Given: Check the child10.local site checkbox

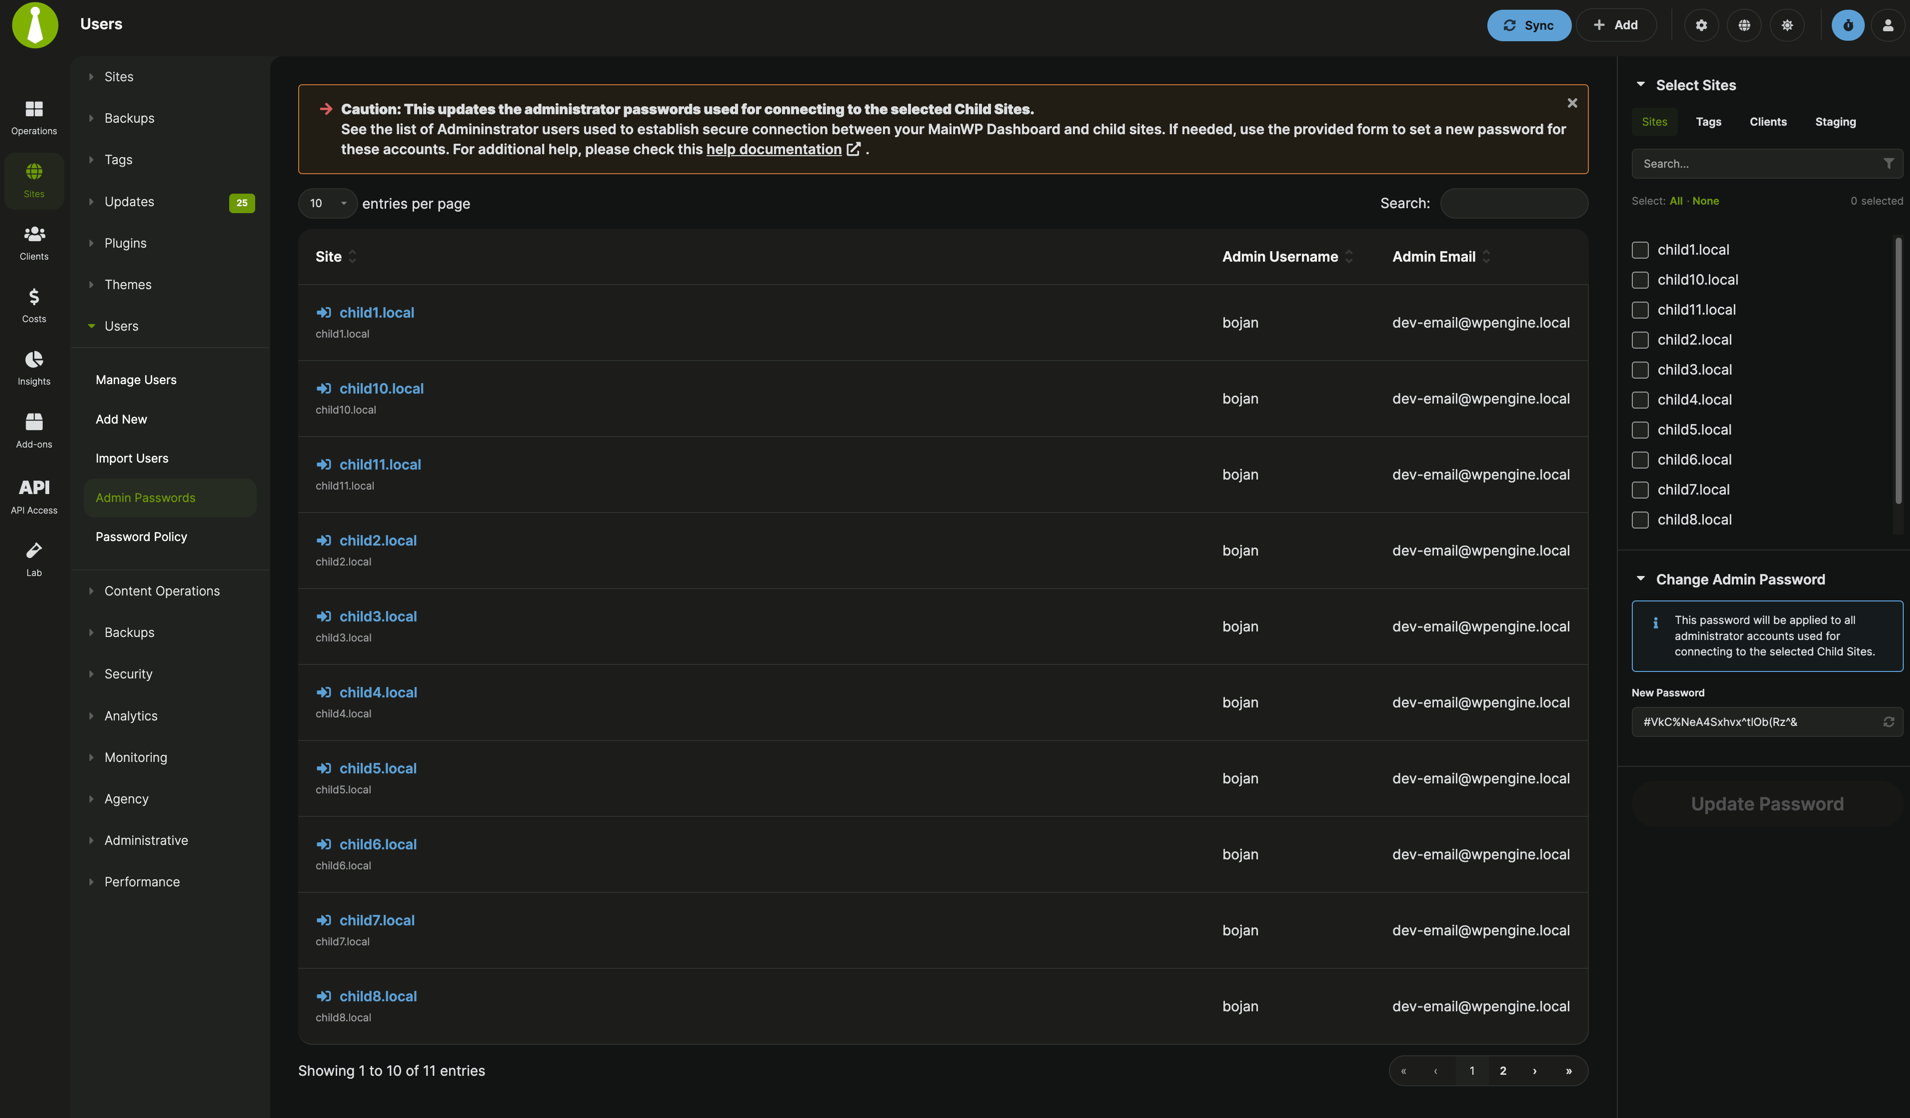Looking at the screenshot, I should pyautogui.click(x=1640, y=279).
